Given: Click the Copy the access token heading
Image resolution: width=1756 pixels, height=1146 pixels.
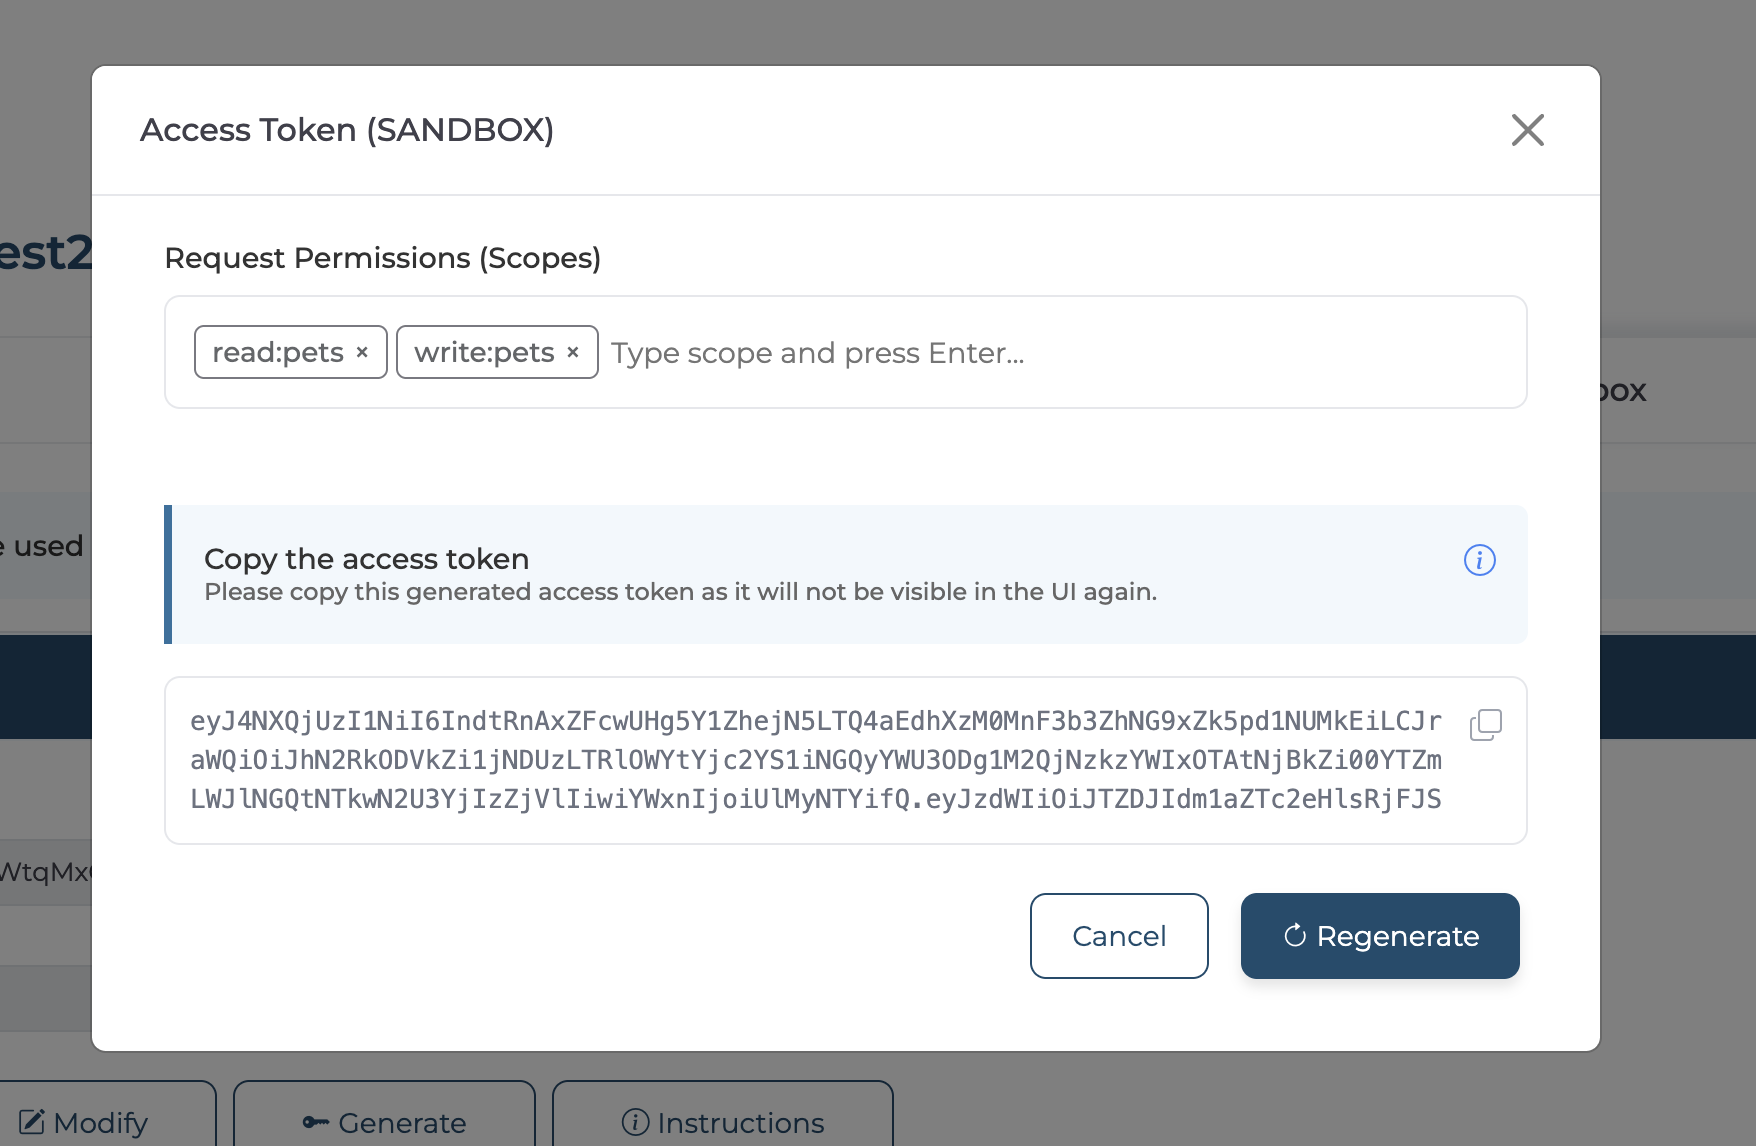Looking at the screenshot, I should (366, 559).
